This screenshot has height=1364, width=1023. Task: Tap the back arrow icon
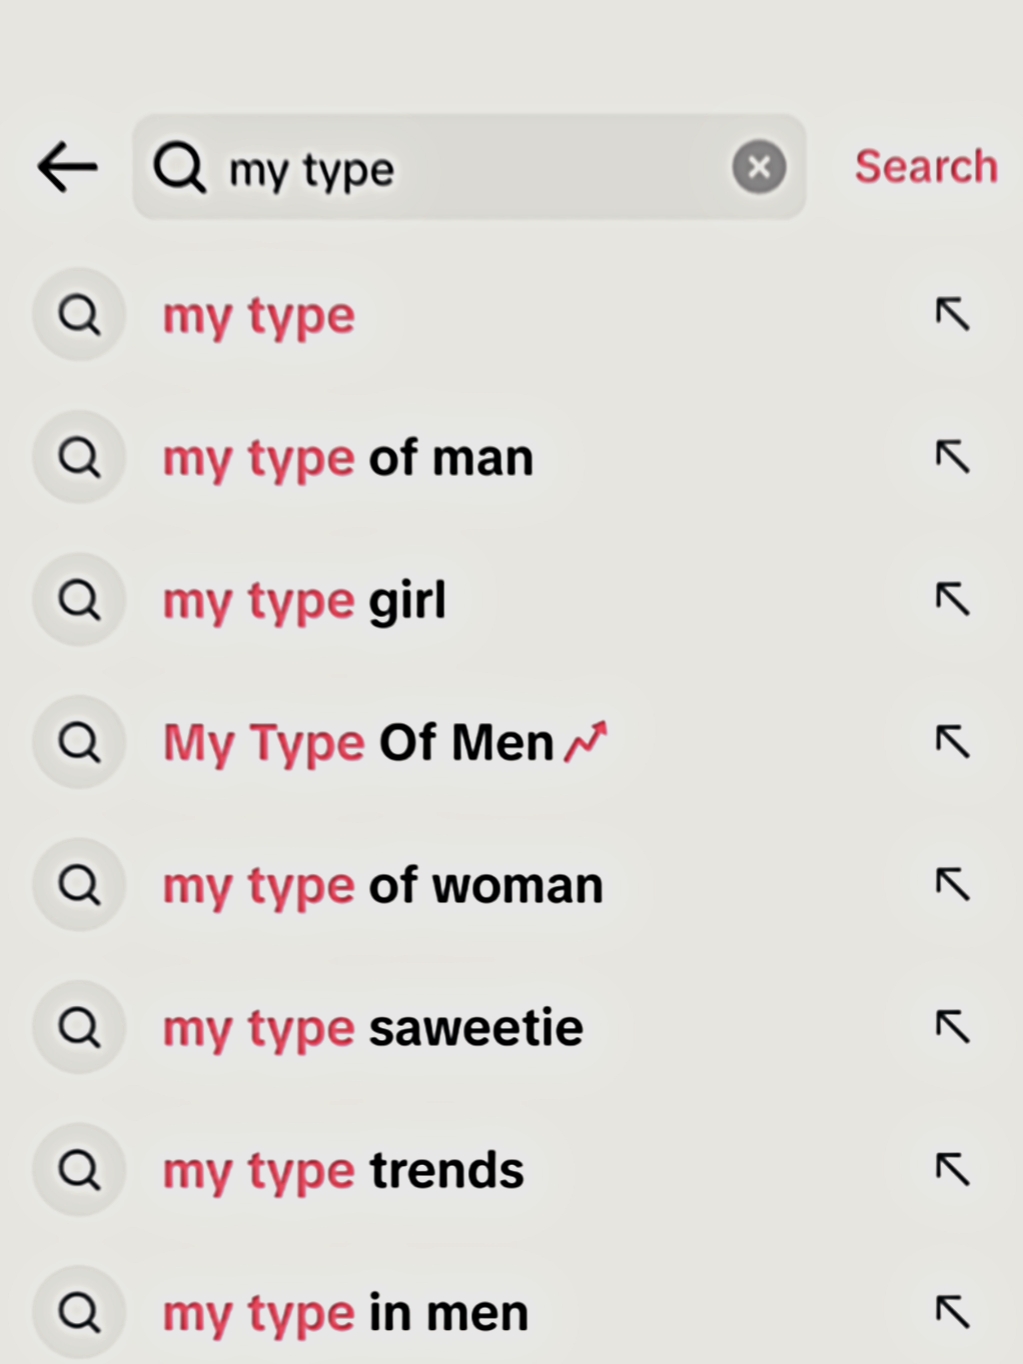pyautogui.click(x=67, y=166)
